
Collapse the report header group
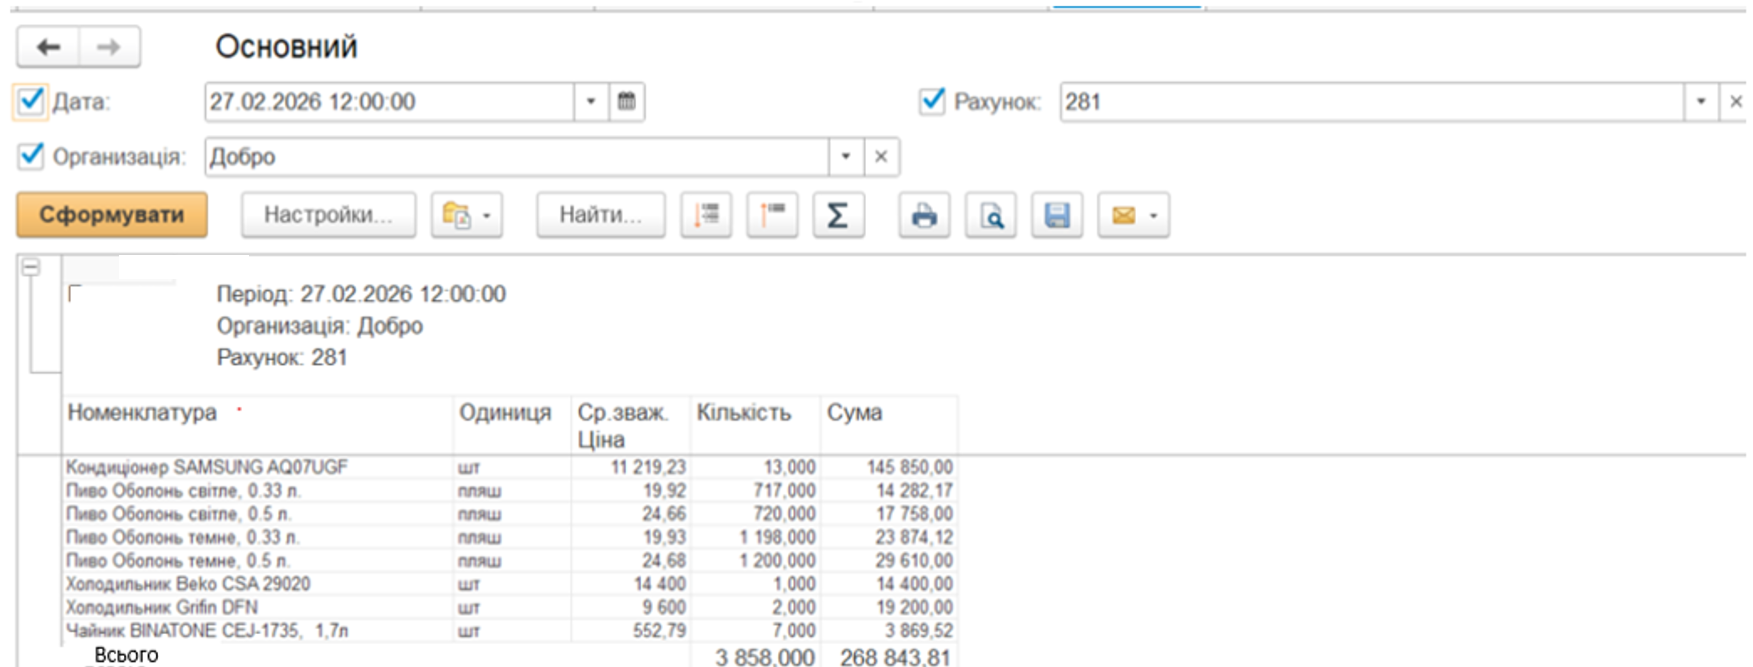tap(31, 267)
